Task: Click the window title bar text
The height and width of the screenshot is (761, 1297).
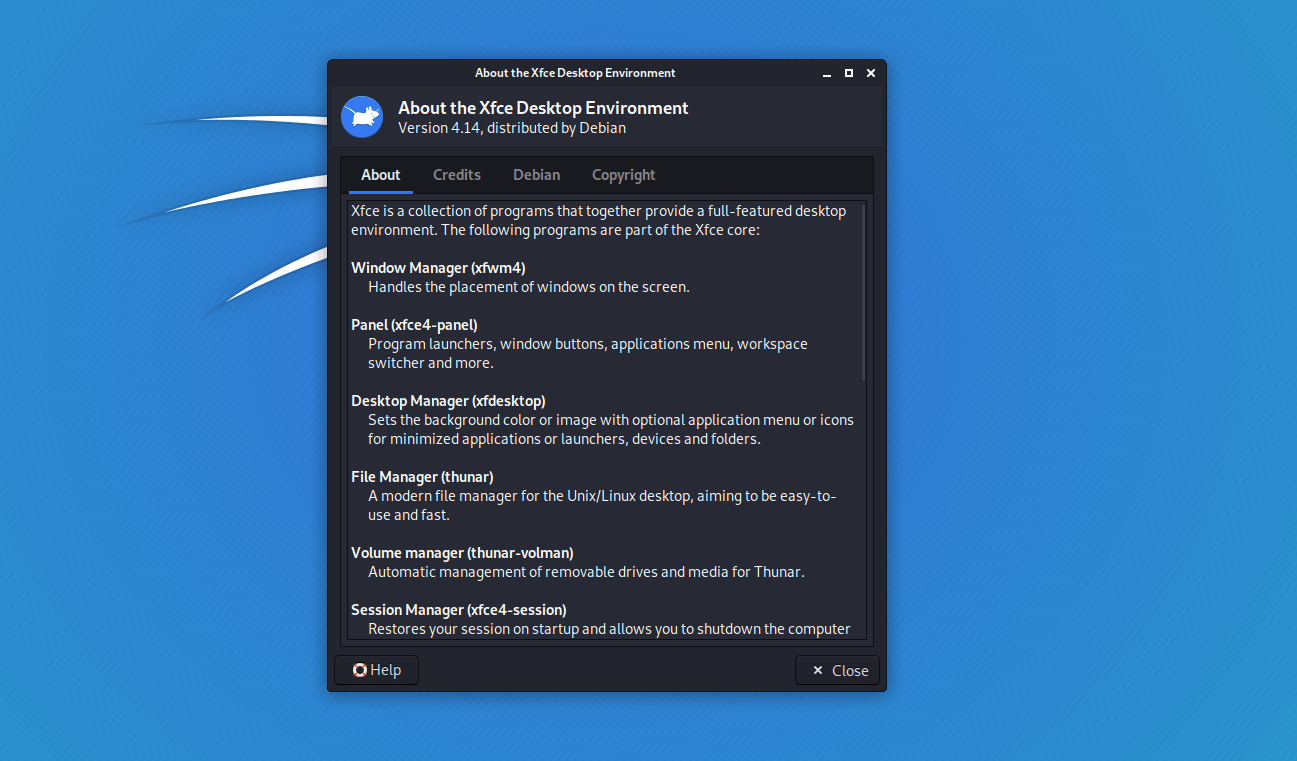Action: point(575,73)
